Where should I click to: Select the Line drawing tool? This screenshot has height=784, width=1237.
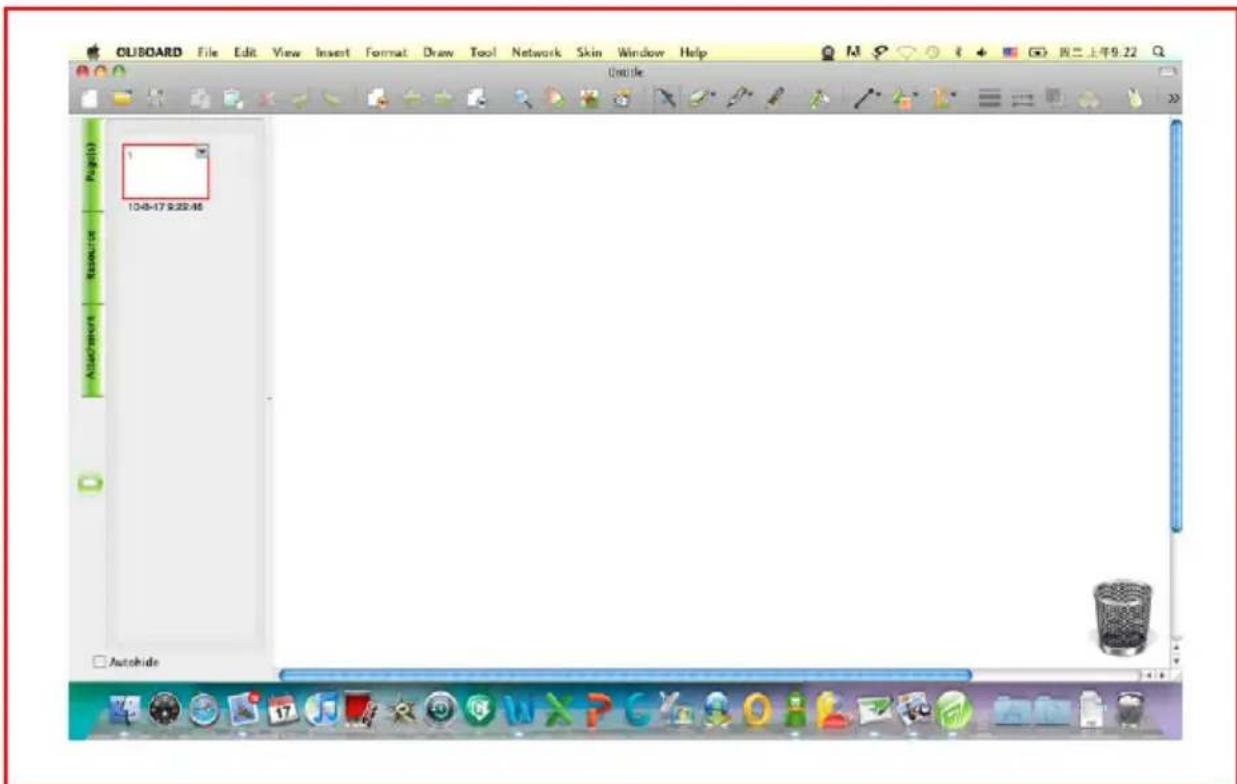coord(863,99)
